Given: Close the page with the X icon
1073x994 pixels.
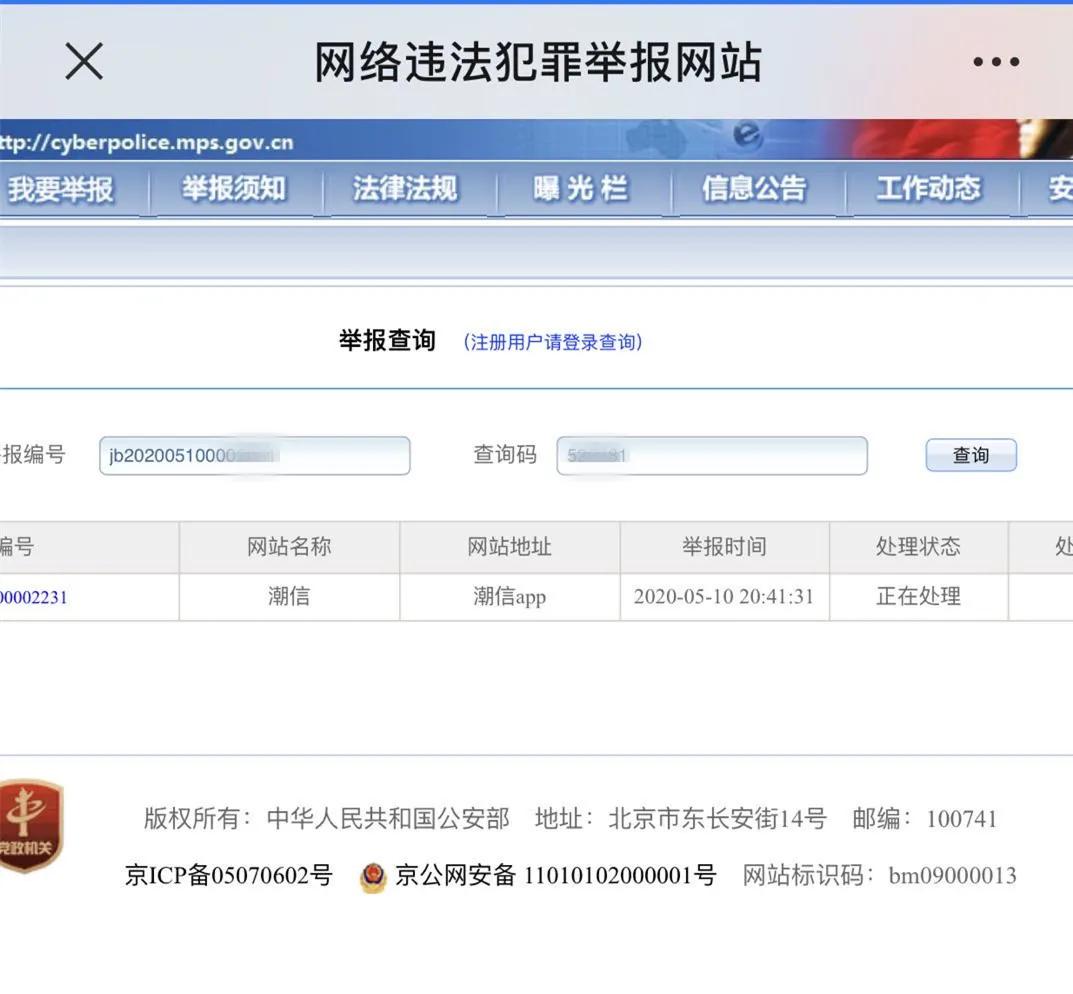Looking at the screenshot, I should click(x=84, y=62).
